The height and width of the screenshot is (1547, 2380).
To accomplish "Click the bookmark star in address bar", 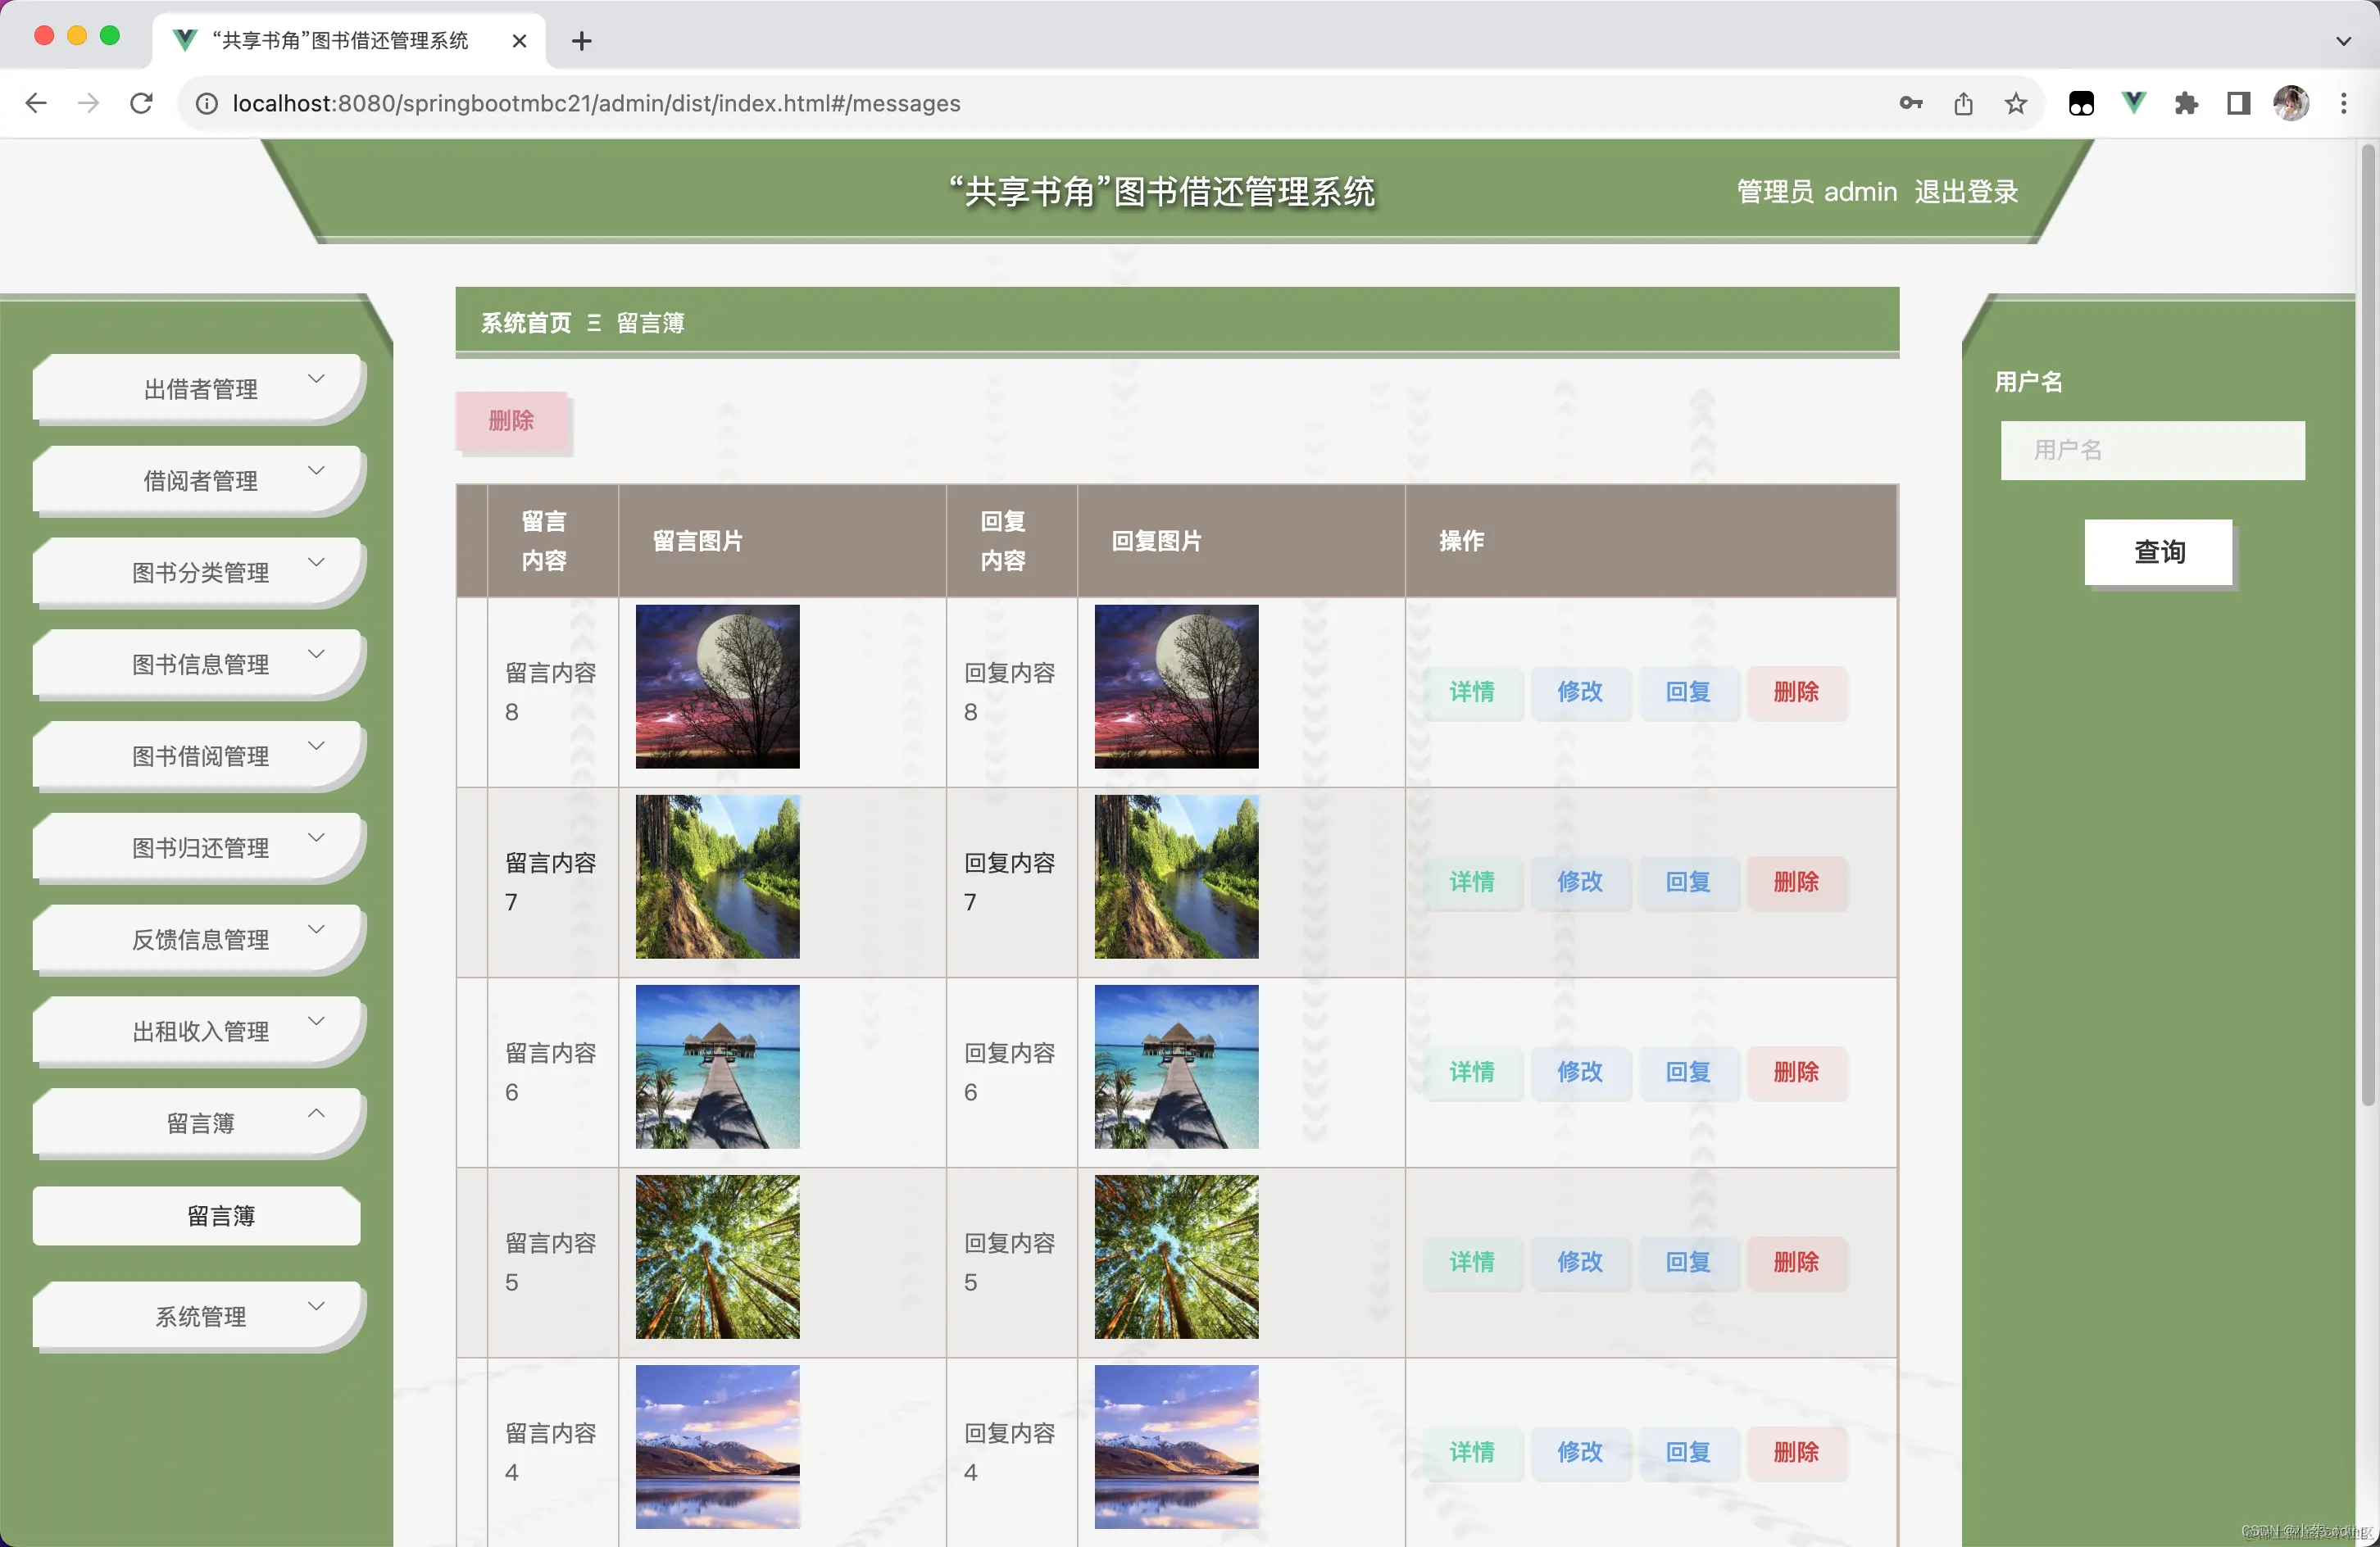I will 2015,103.
